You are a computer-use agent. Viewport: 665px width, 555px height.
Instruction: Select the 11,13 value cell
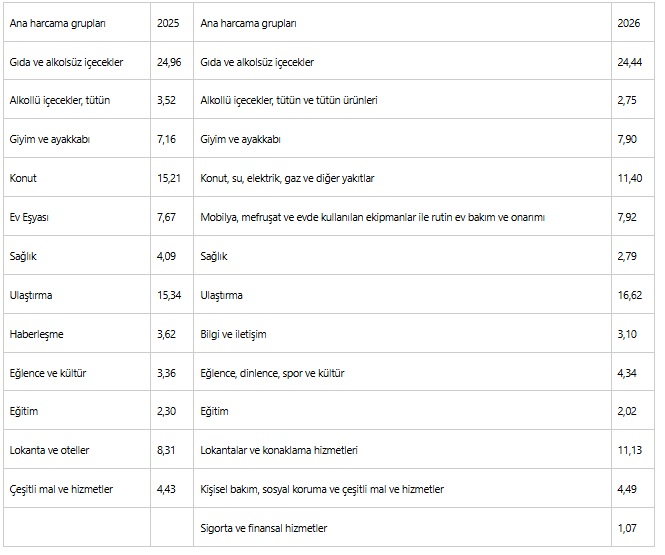pos(629,450)
